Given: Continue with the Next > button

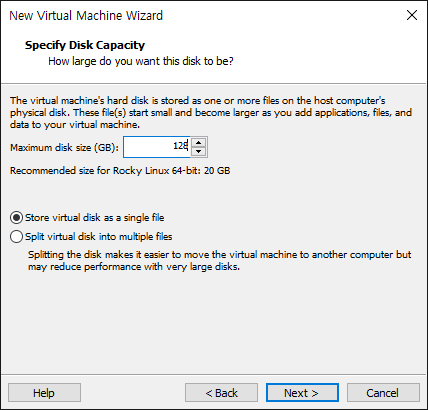Looking at the screenshot, I should [x=302, y=393].
